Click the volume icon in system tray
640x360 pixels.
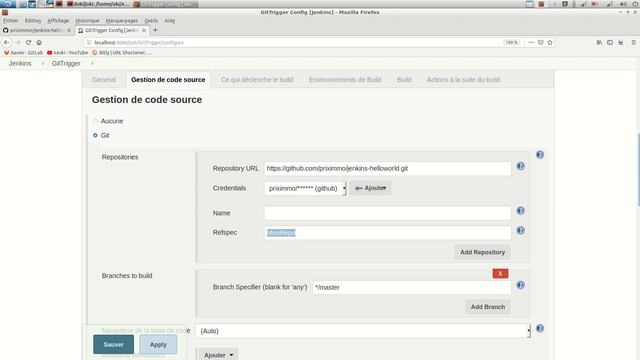[623, 4]
